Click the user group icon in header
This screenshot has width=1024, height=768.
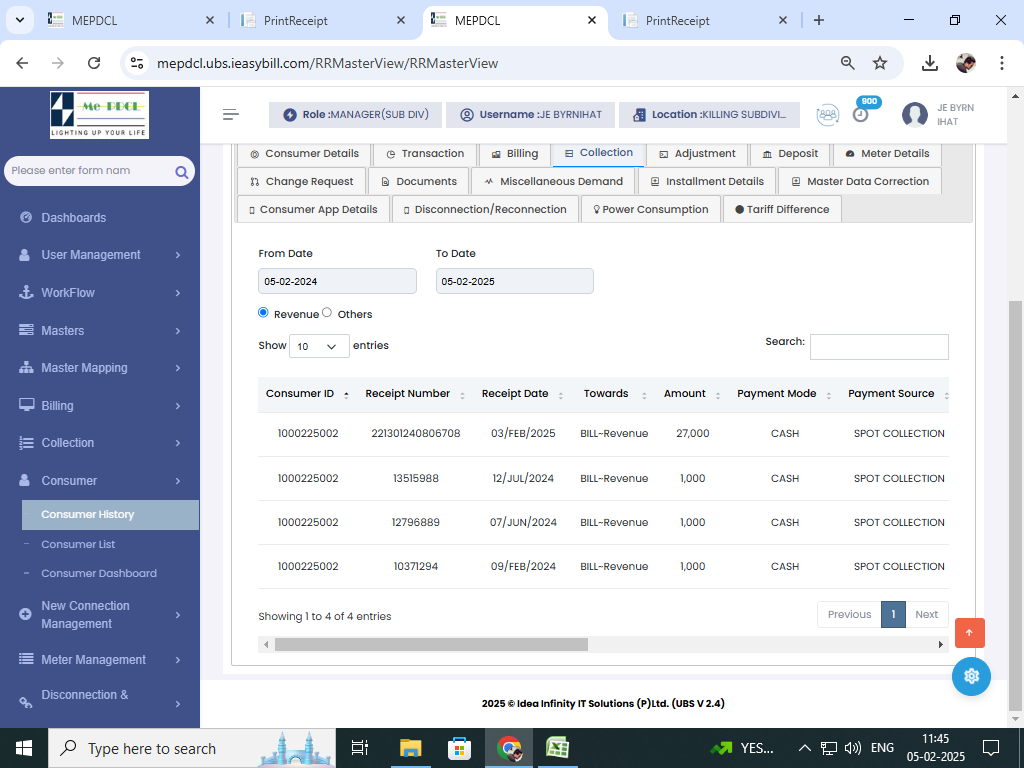tap(827, 114)
